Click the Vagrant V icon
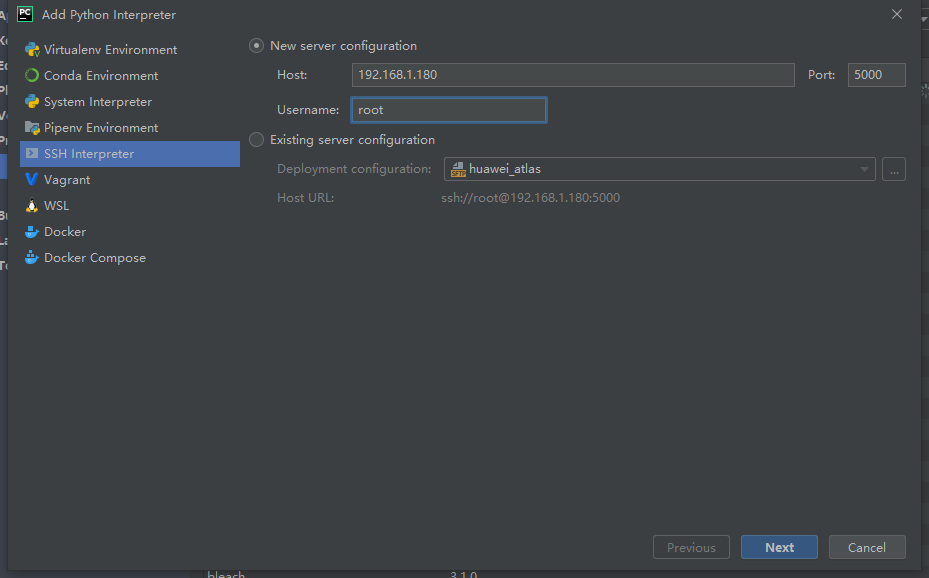This screenshot has width=929, height=578. (x=32, y=179)
